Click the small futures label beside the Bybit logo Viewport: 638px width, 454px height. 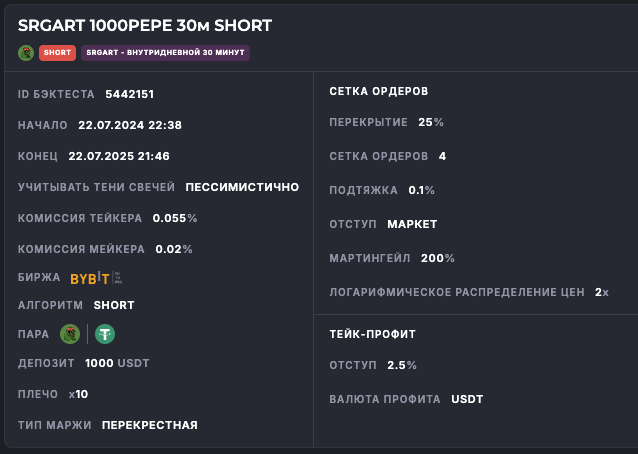(118, 277)
